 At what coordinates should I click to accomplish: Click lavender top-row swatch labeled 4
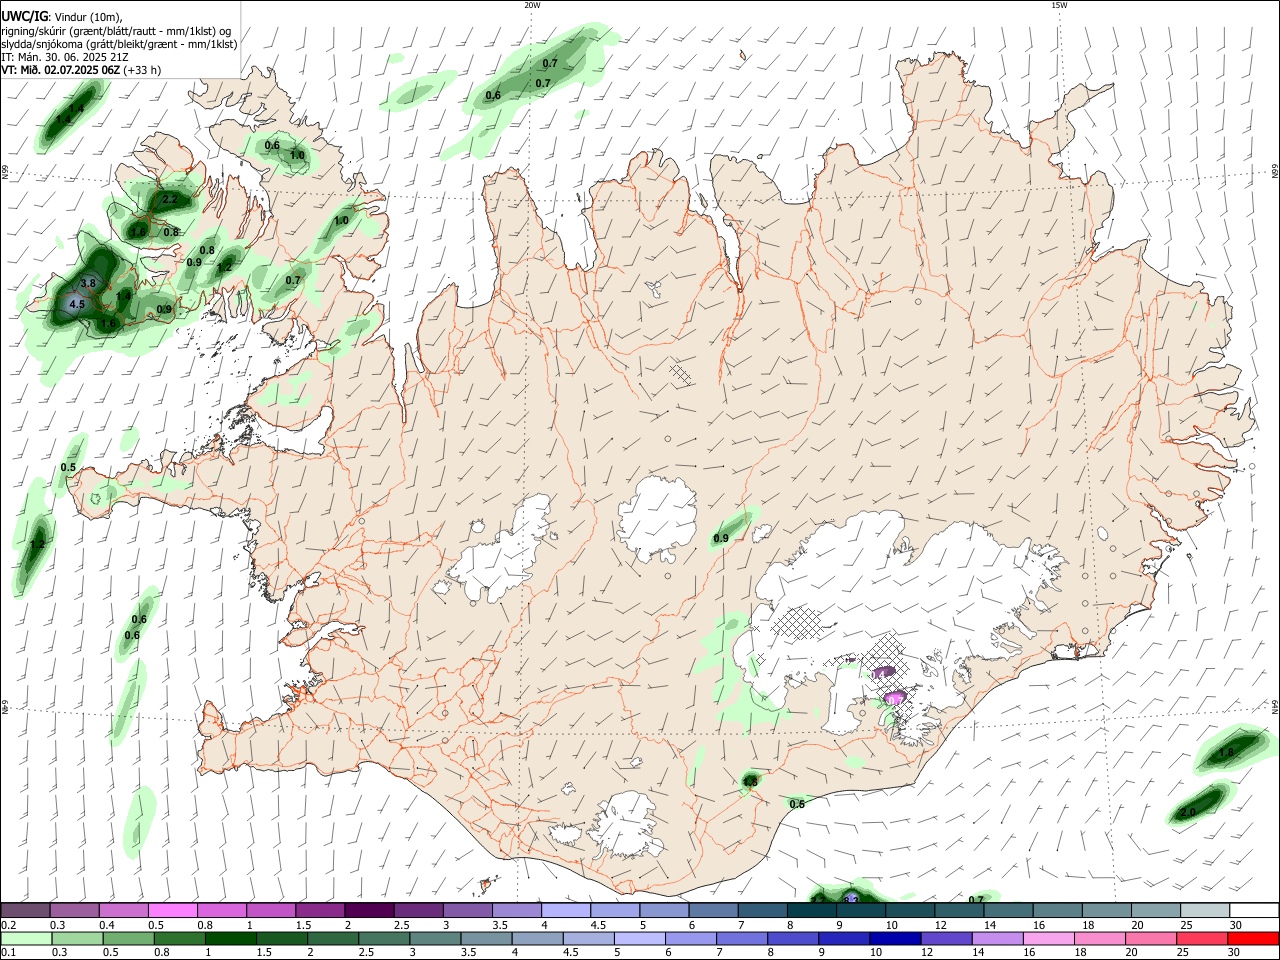[x=565, y=910]
